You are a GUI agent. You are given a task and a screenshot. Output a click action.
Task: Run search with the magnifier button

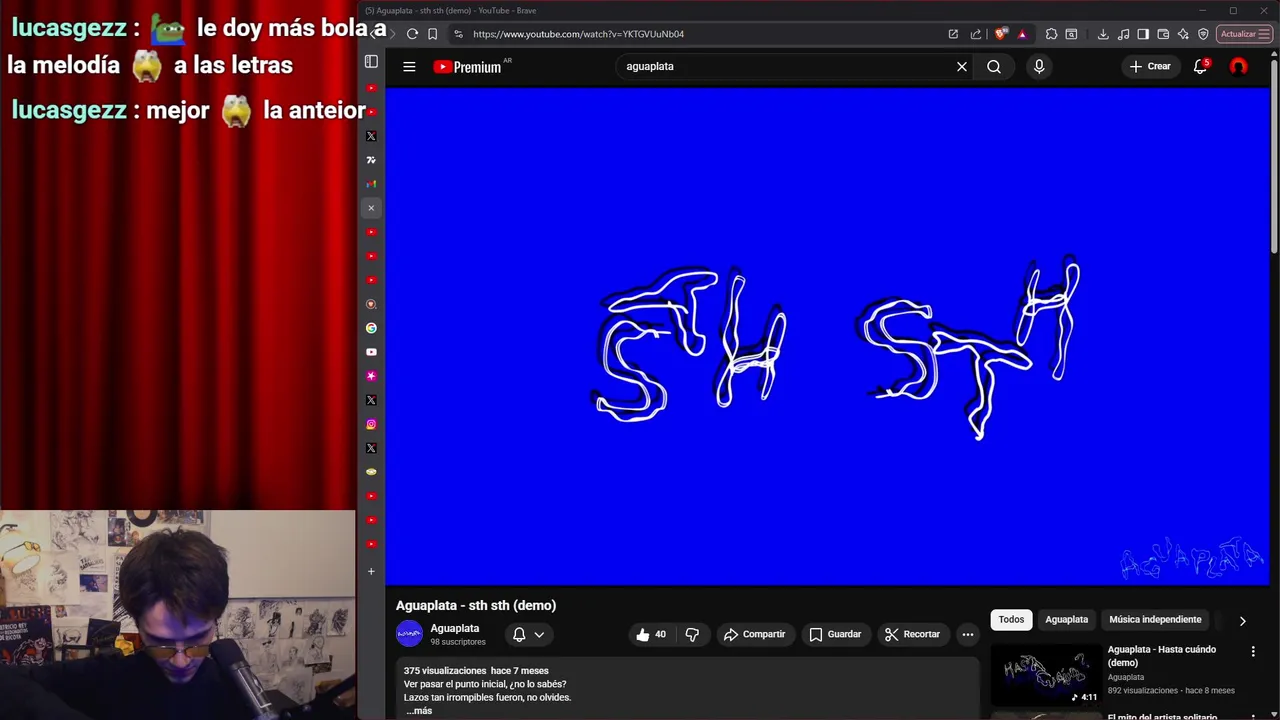[994, 66]
